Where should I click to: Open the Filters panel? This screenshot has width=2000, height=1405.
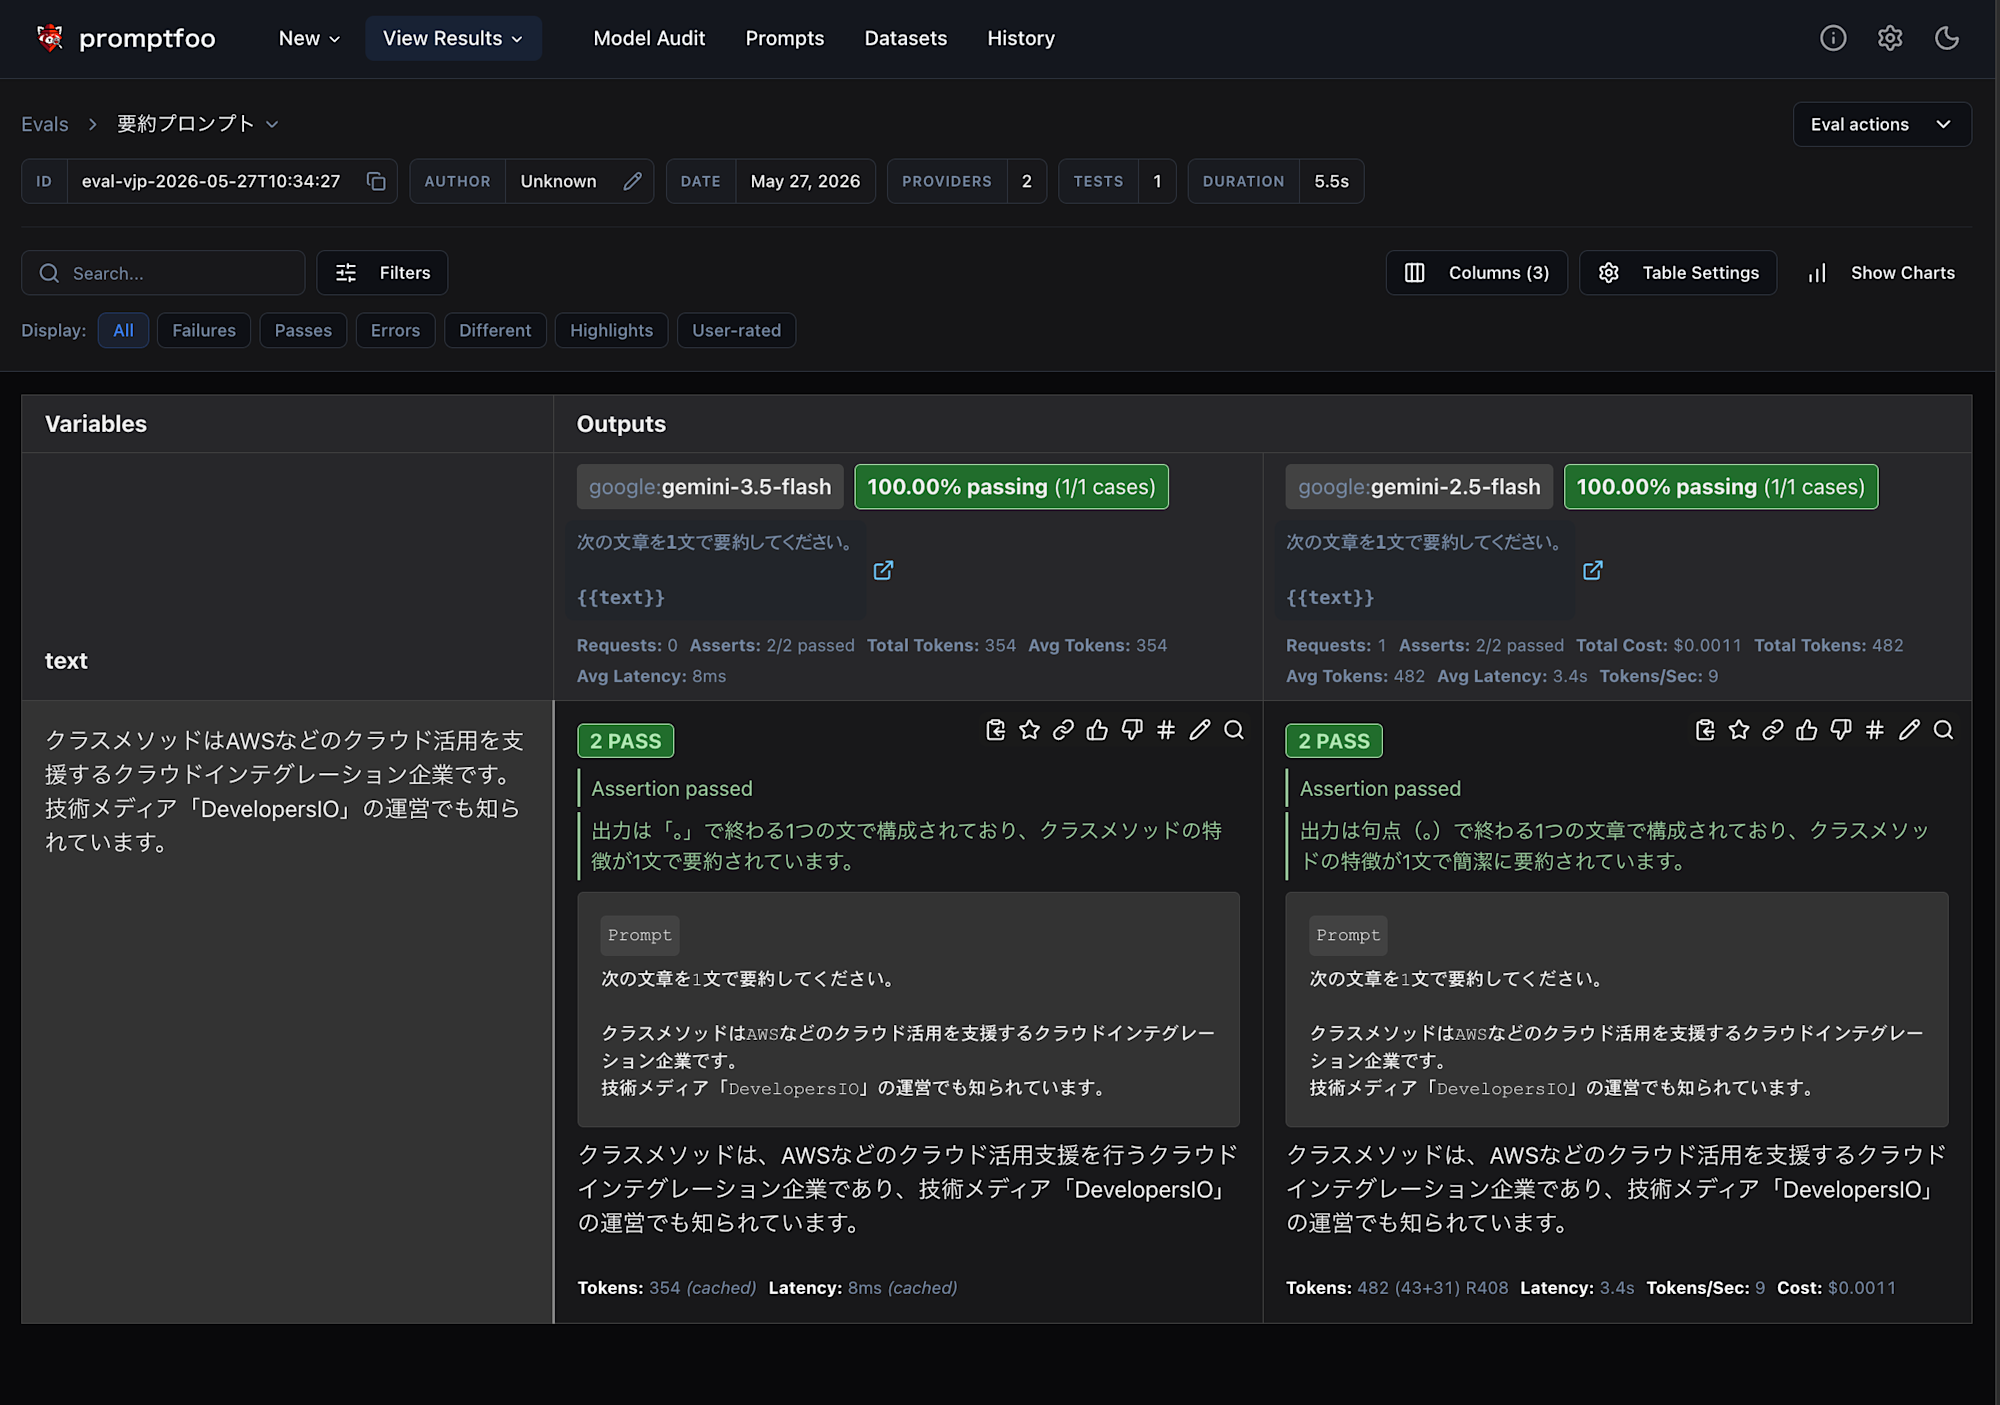tap(382, 273)
